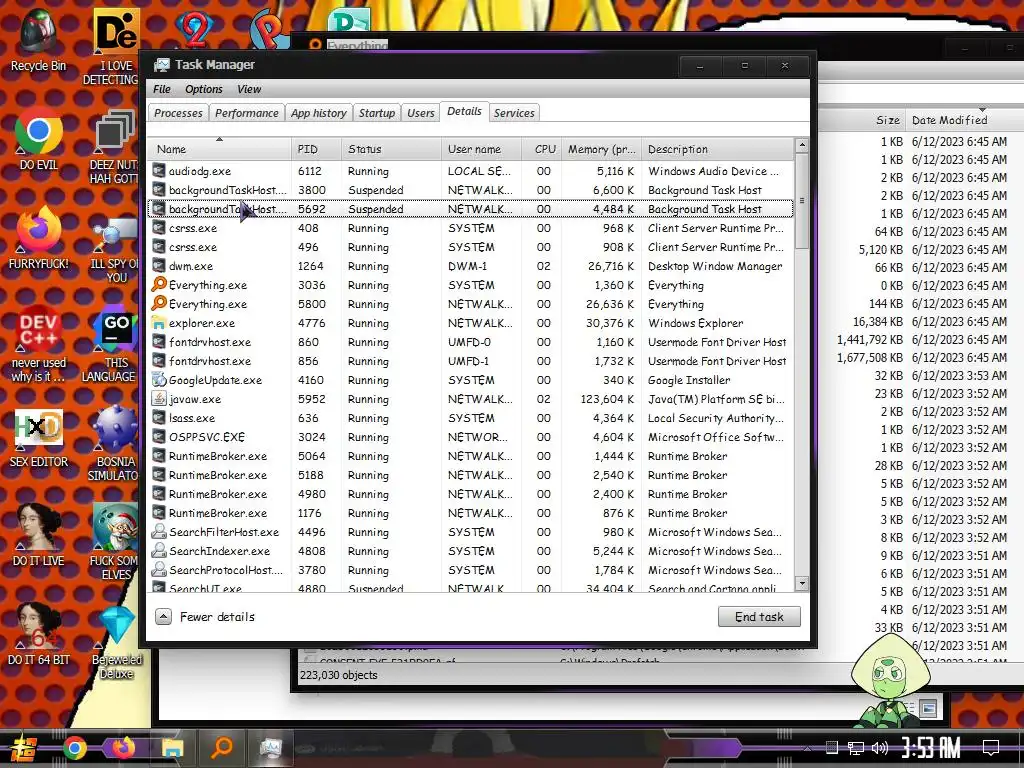Sort processes by Name column
The image size is (1024, 768).
[219, 149]
